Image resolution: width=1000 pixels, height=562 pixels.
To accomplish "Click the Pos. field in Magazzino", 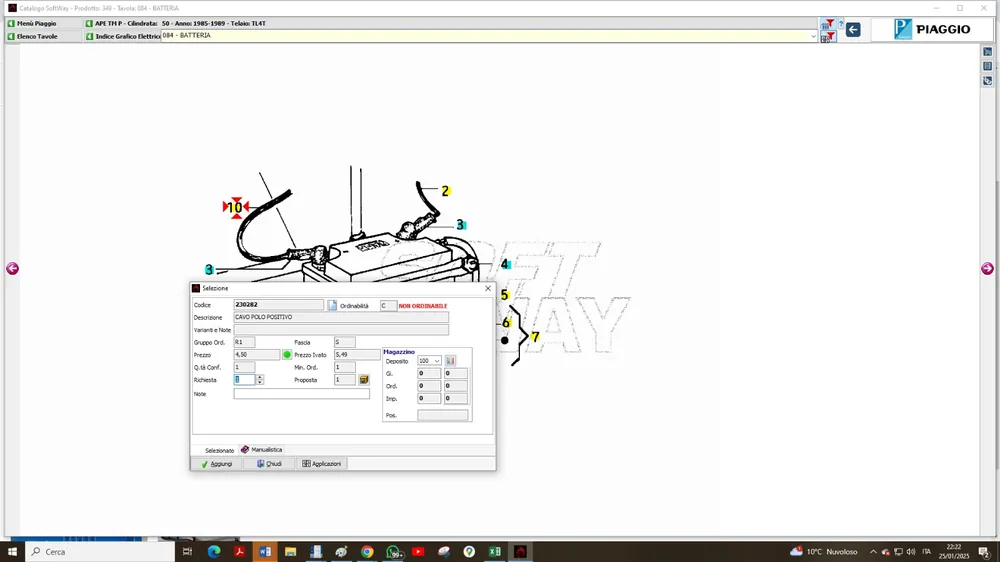I will [443, 415].
